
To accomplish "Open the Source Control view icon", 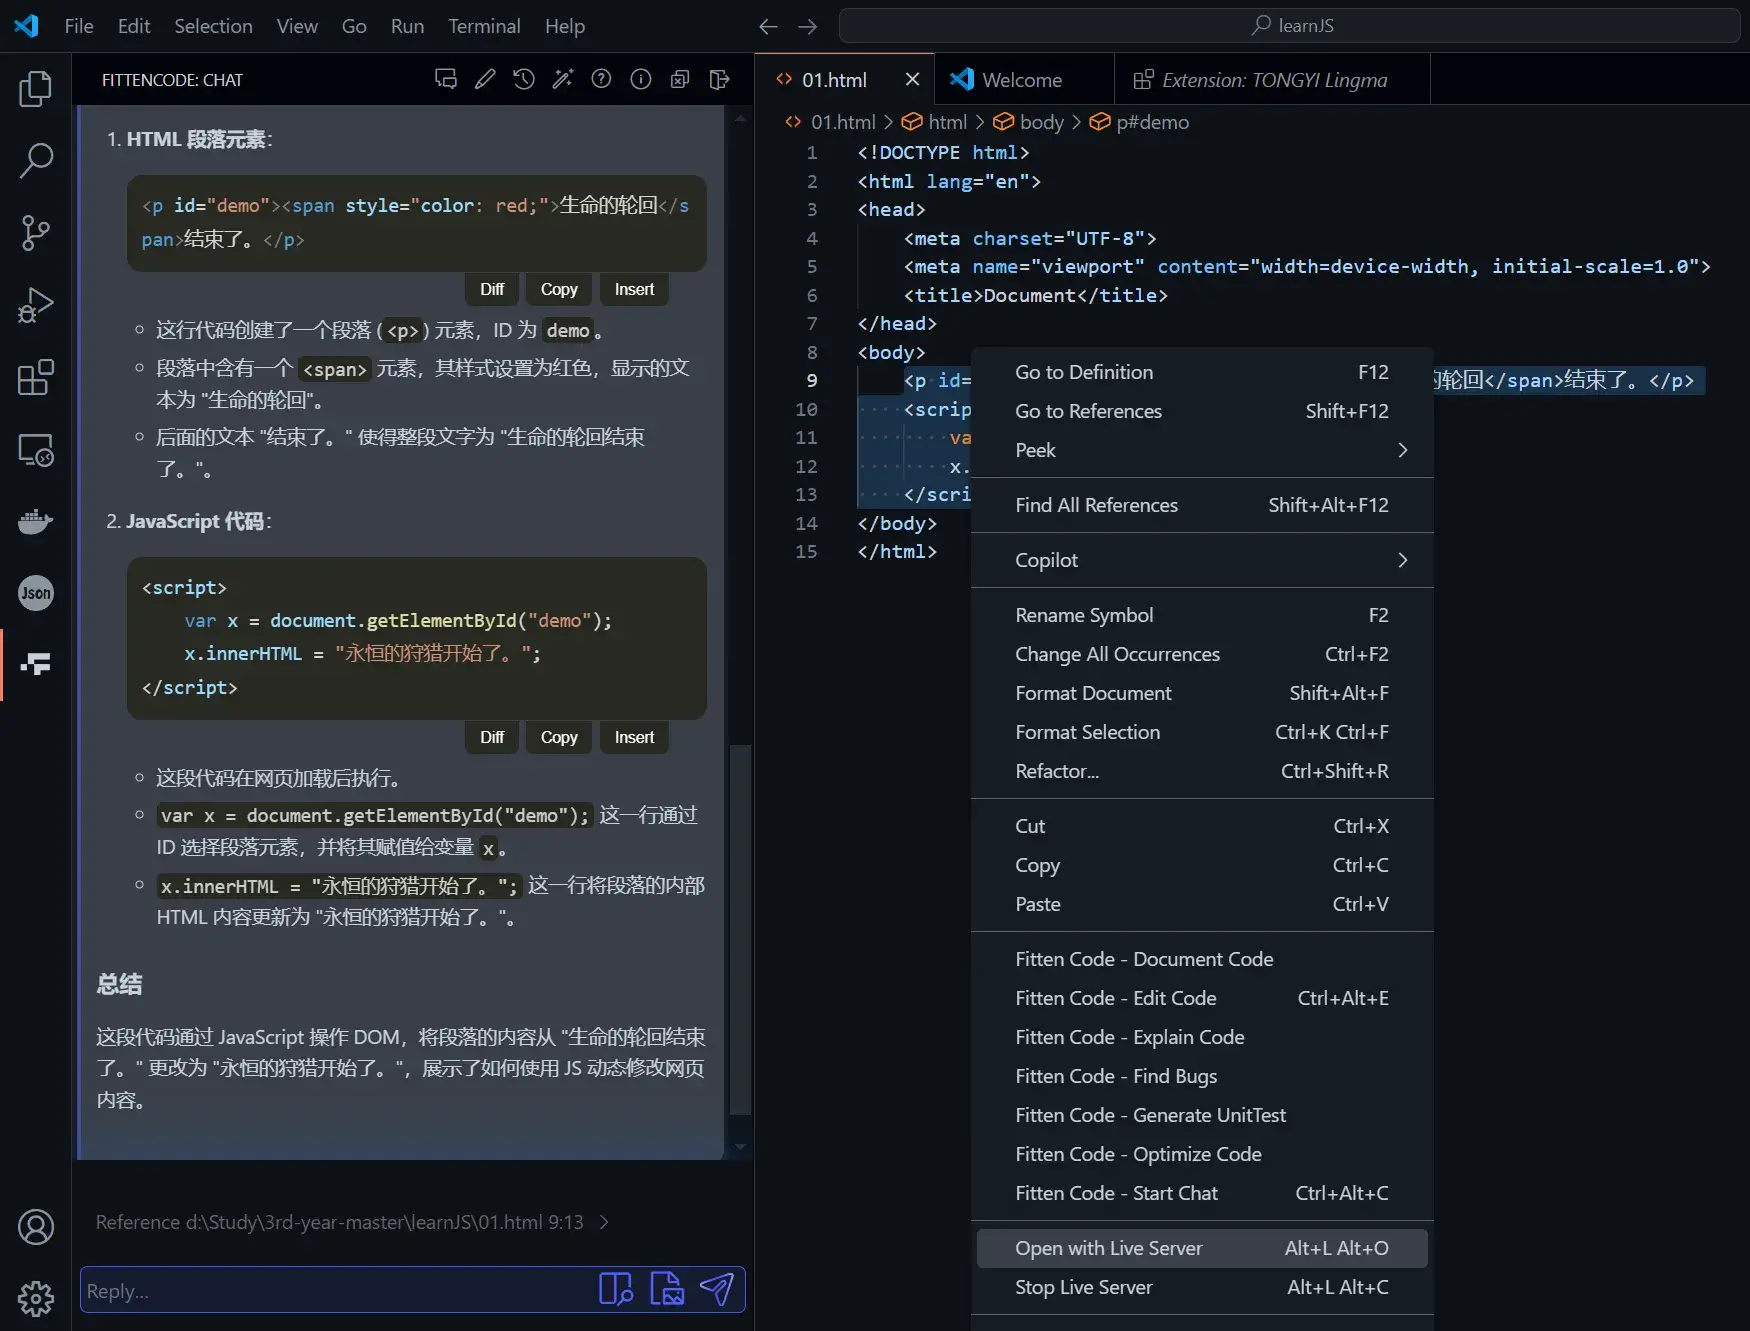I will (x=36, y=233).
